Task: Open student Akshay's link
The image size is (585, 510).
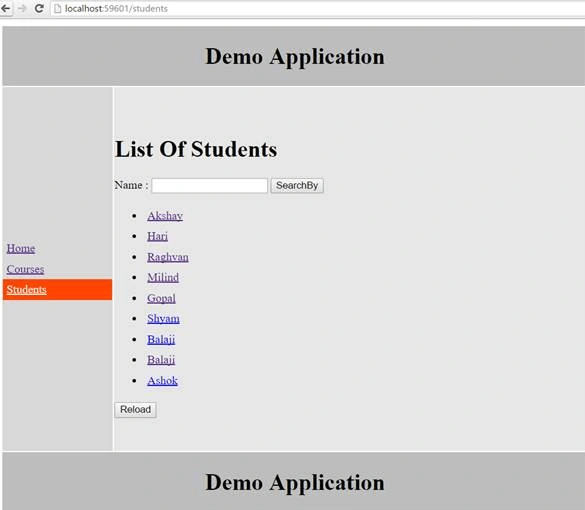Action: pyautogui.click(x=165, y=216)
